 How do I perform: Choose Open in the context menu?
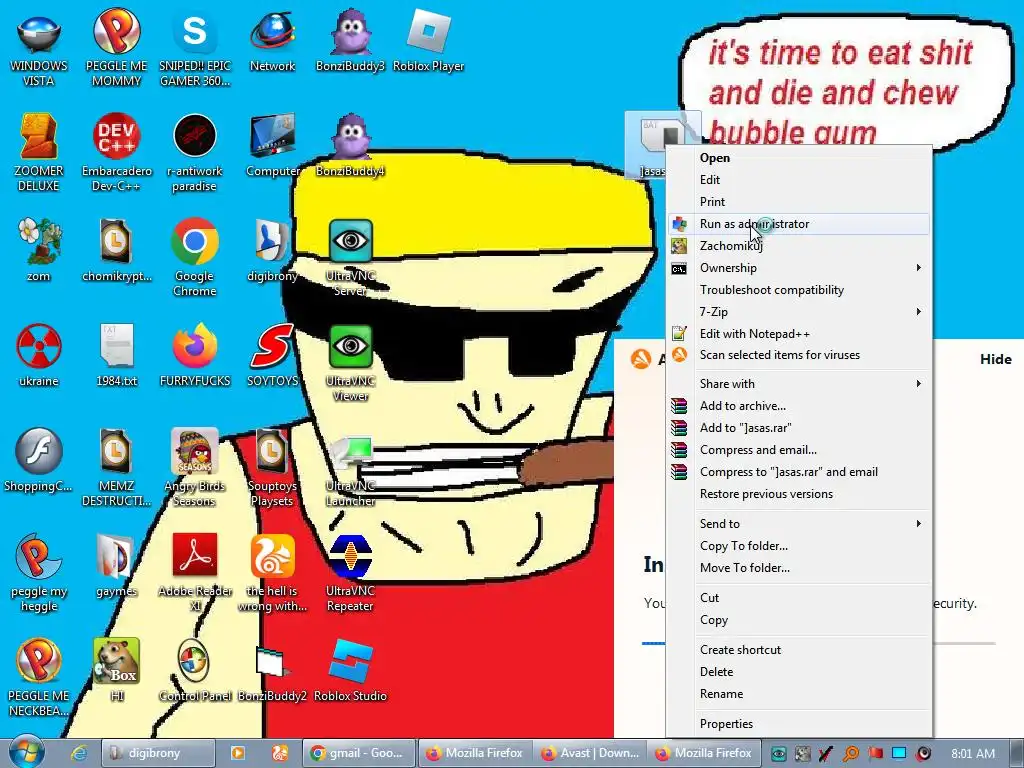pos(799,157)
